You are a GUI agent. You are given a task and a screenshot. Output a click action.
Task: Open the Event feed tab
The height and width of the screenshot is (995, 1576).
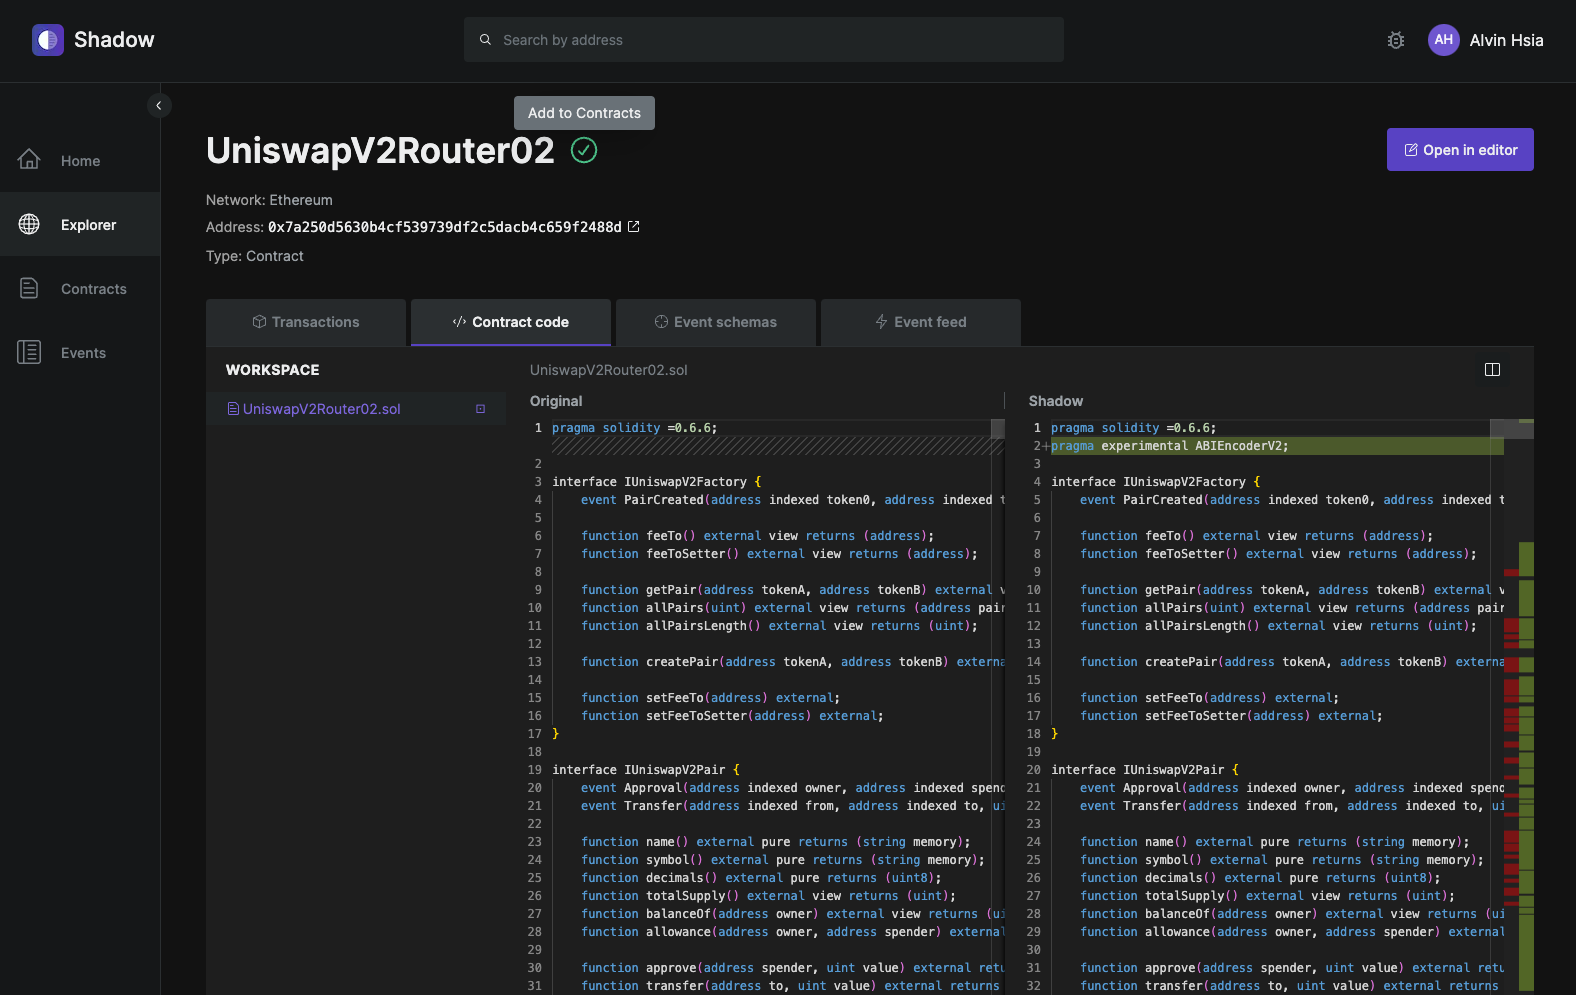921,322
